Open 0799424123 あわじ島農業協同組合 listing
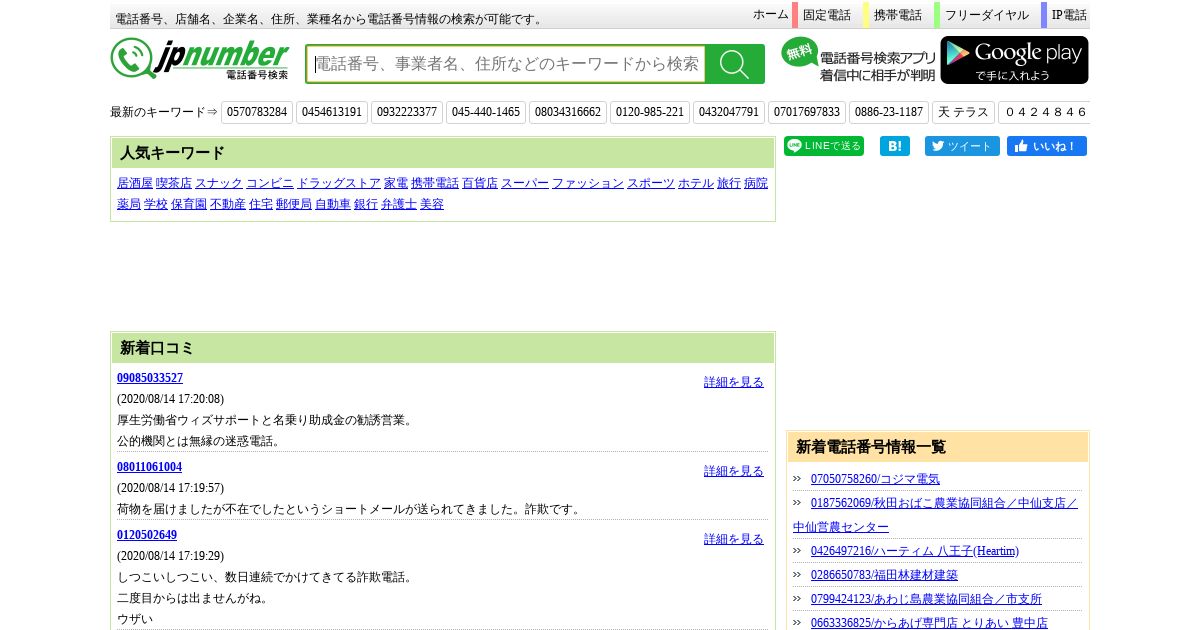The width and height of the screenshot is (1200, 630). click(926, 599)
